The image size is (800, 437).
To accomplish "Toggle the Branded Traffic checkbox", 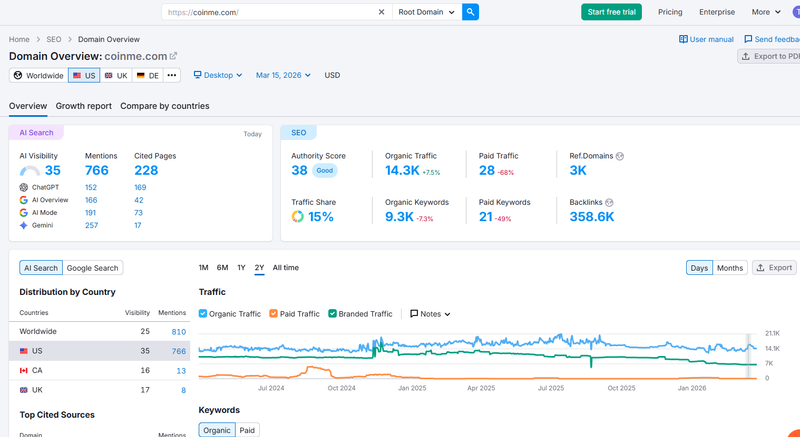I will point(332,314).
